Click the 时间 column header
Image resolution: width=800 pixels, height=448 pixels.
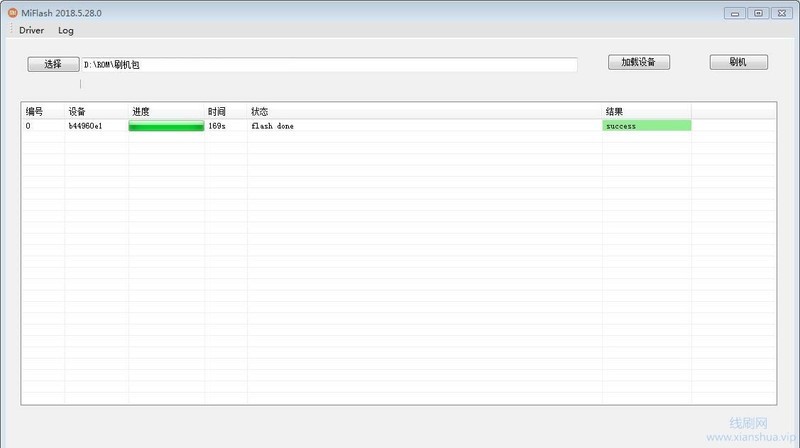(x=226, y=111)
